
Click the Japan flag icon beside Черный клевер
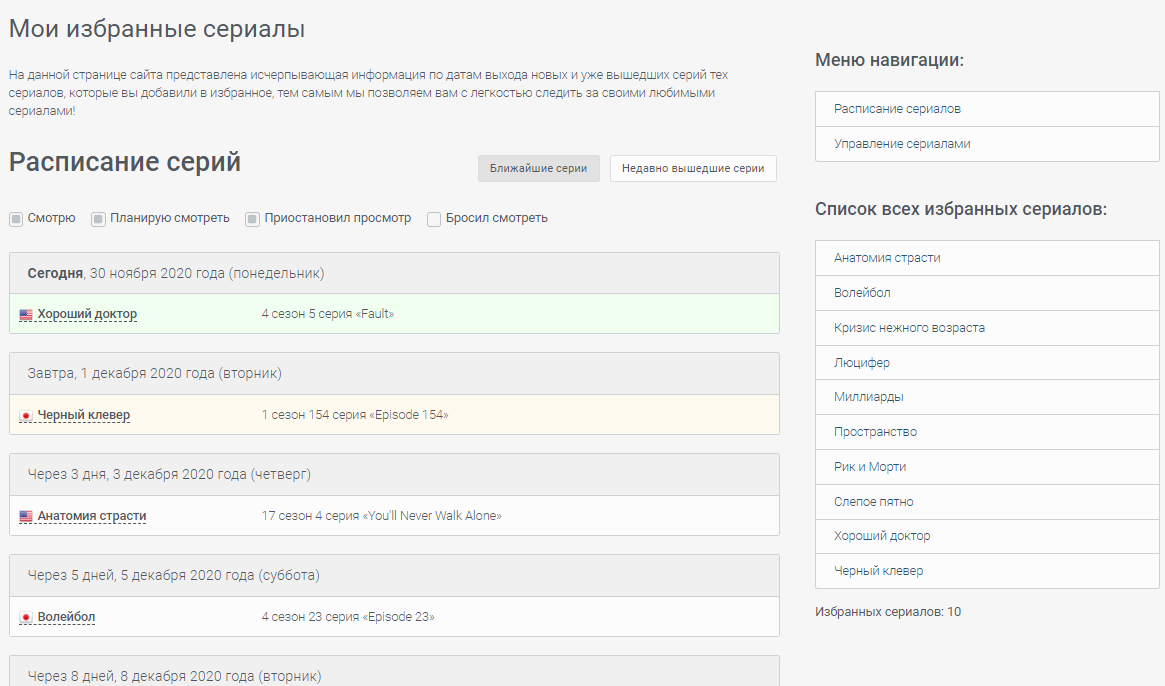point(26,416)
